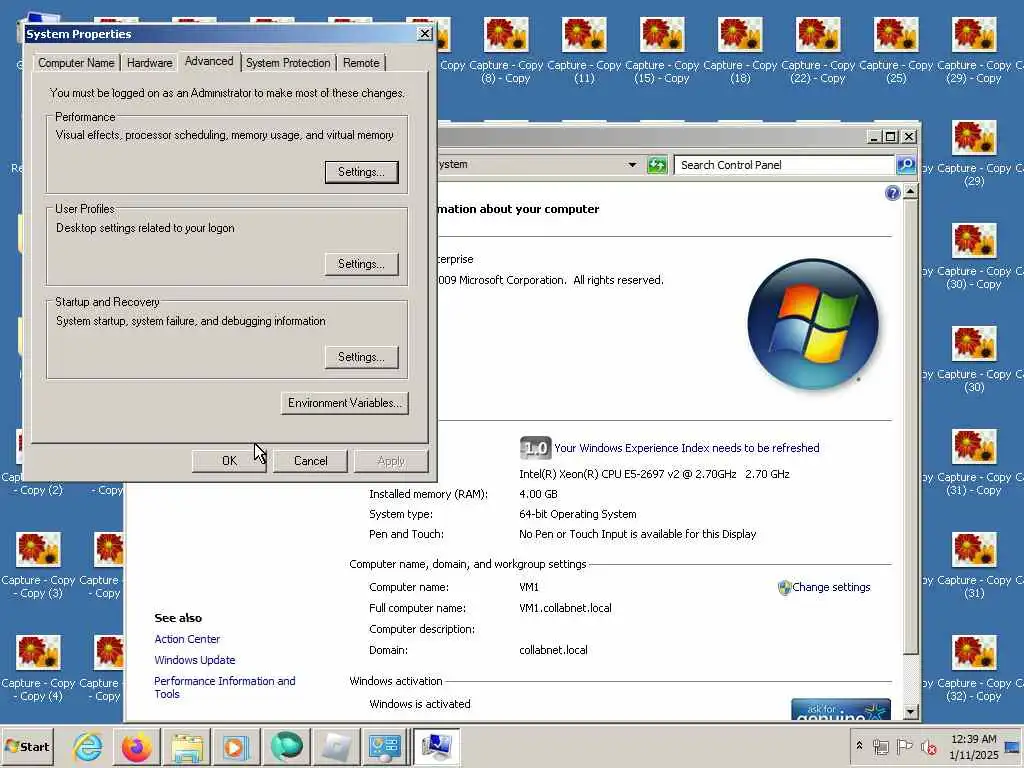Open the System Protection tab
This screenshot has width=1024, height=768.
(288, 63)
